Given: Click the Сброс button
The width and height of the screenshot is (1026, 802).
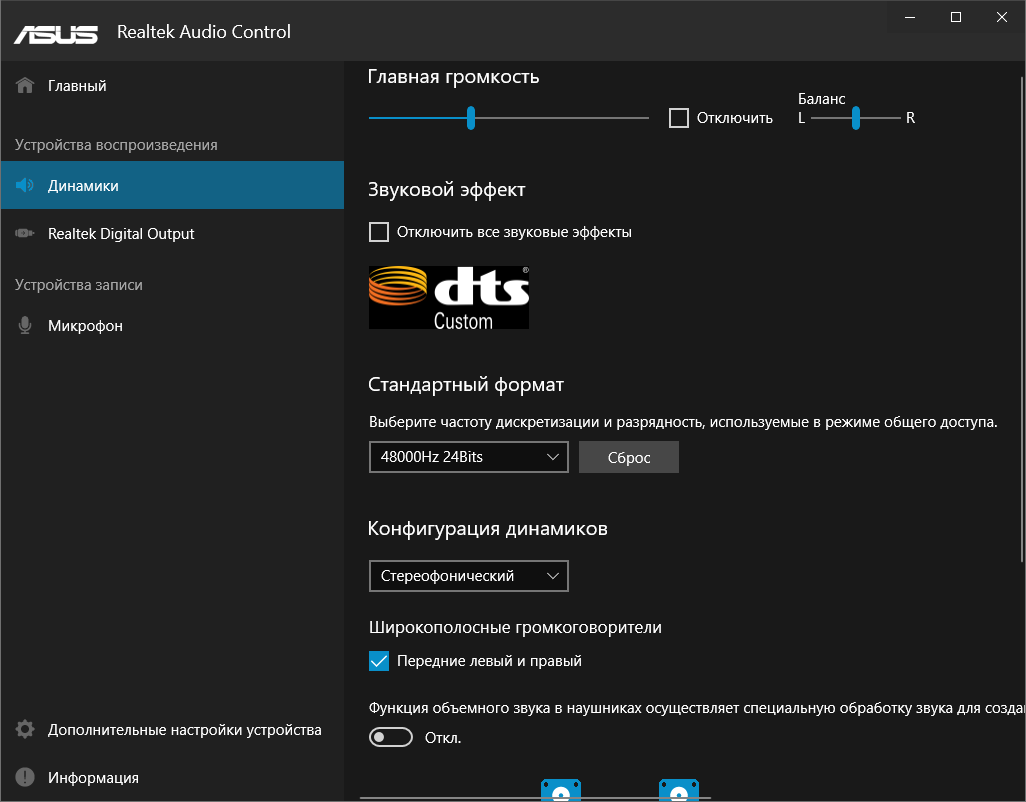Looking at the screenshot, I should [629, 457].
